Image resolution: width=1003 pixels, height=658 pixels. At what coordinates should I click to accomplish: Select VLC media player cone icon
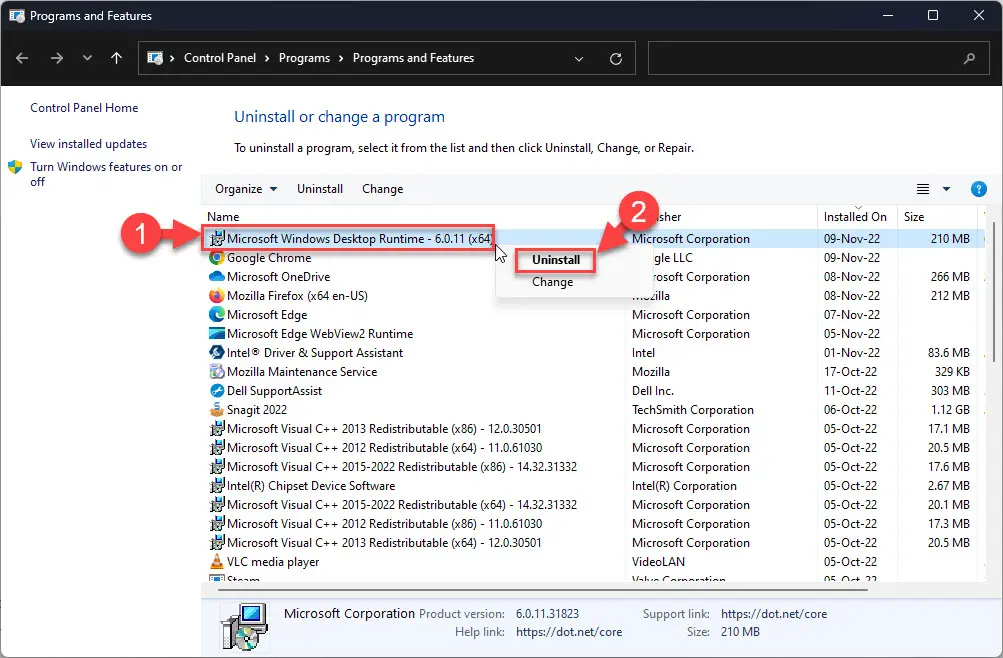(x=217, y=561)
